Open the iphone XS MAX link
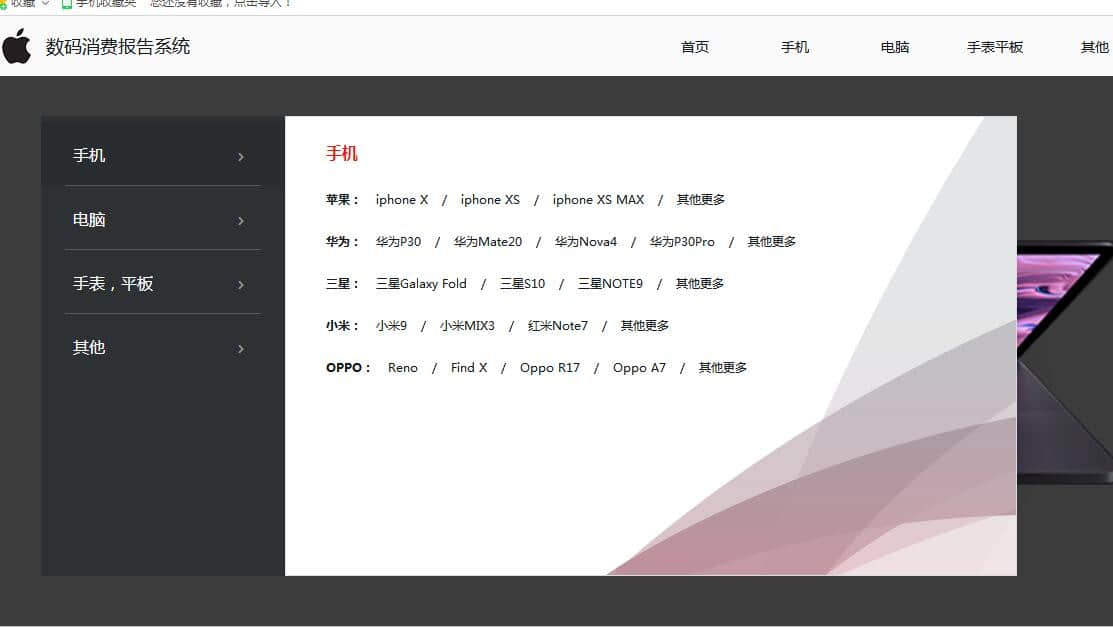Image resolution: width=1113 pixels, height=628 pixels. click(x=598, y=200)
